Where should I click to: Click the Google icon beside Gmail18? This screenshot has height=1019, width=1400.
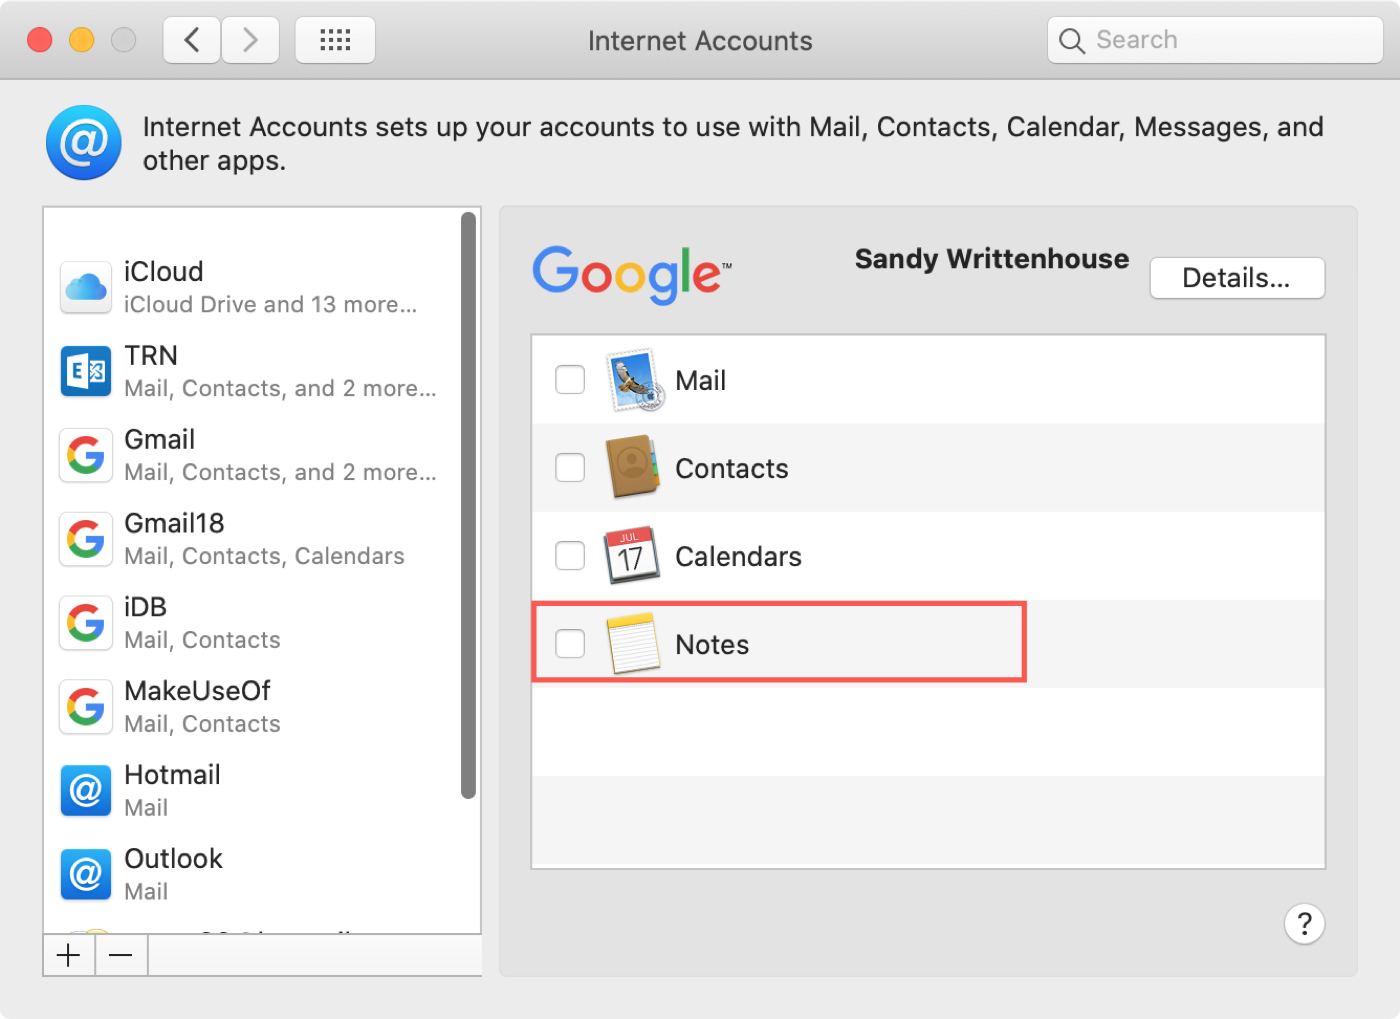click(86, 540)
